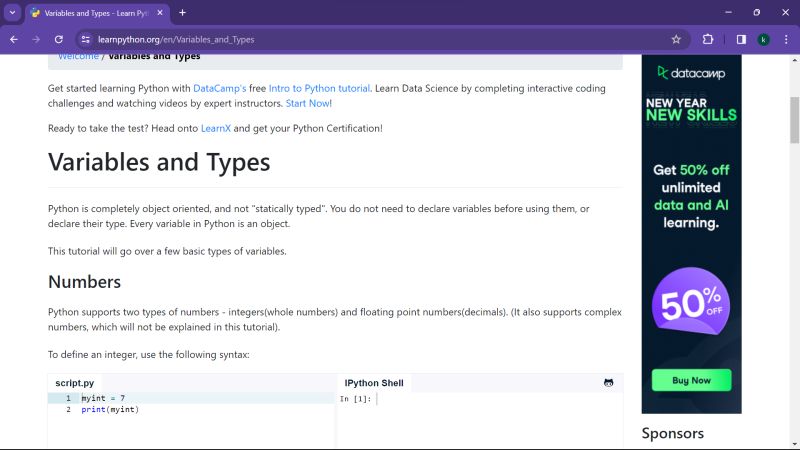Reload the current page

pos(59,39)
